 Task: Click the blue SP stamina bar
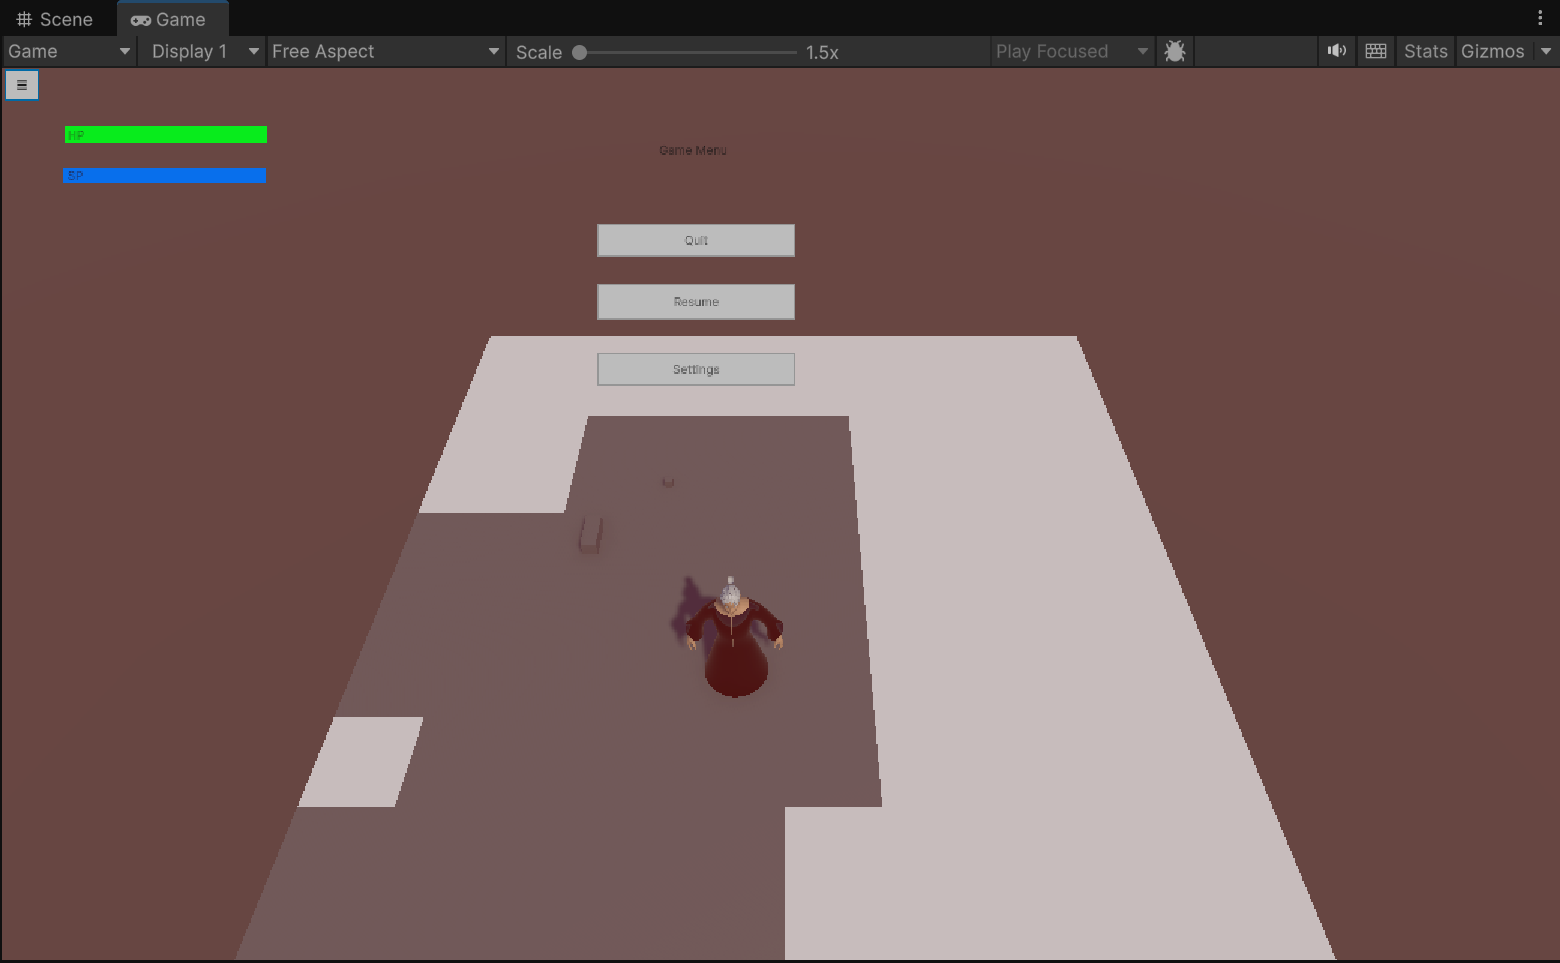(x=165, y=176)
